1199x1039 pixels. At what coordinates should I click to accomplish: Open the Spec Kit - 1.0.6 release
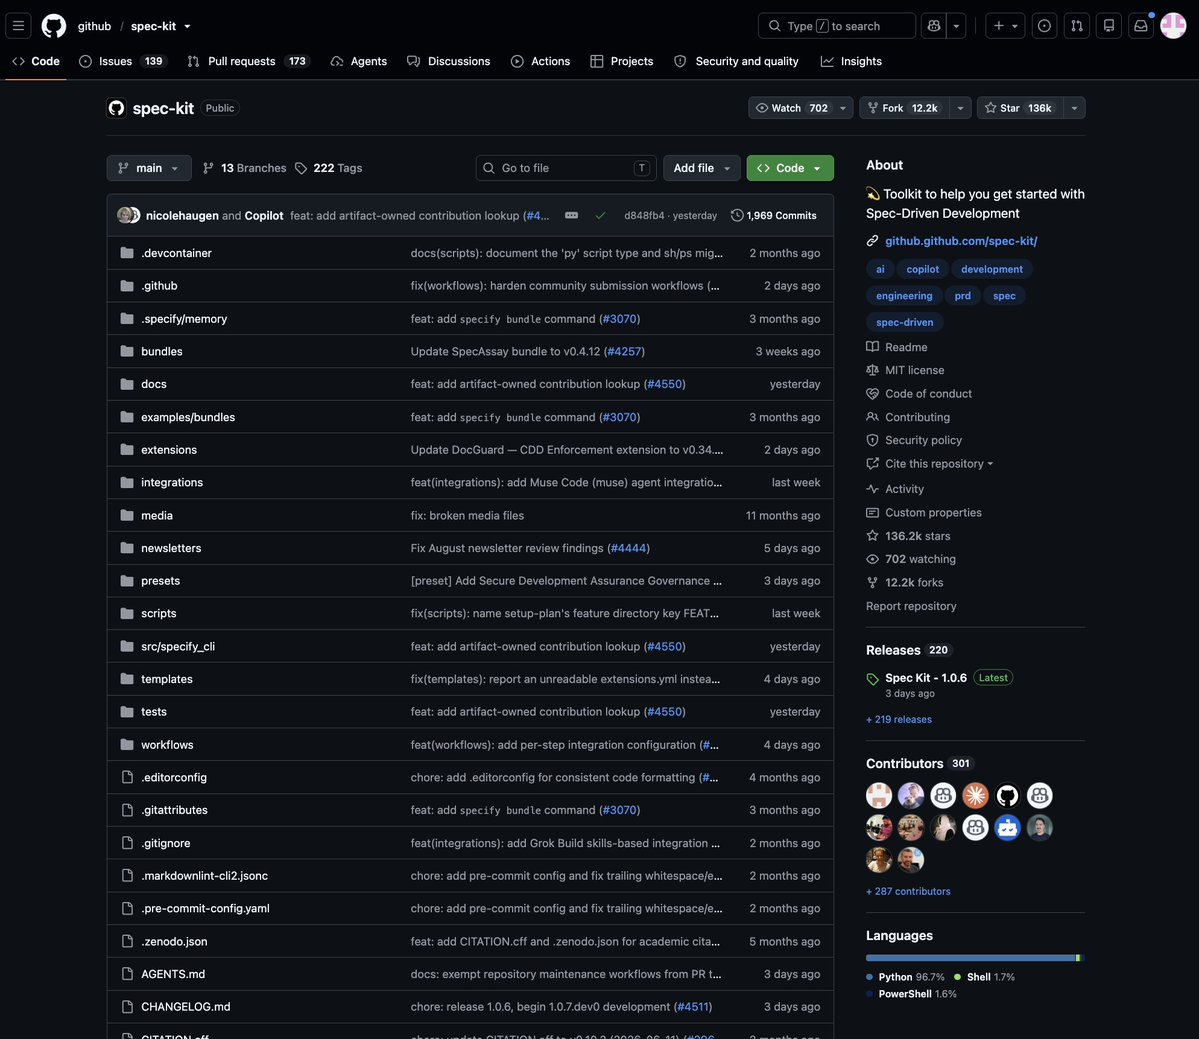[926, 678]
